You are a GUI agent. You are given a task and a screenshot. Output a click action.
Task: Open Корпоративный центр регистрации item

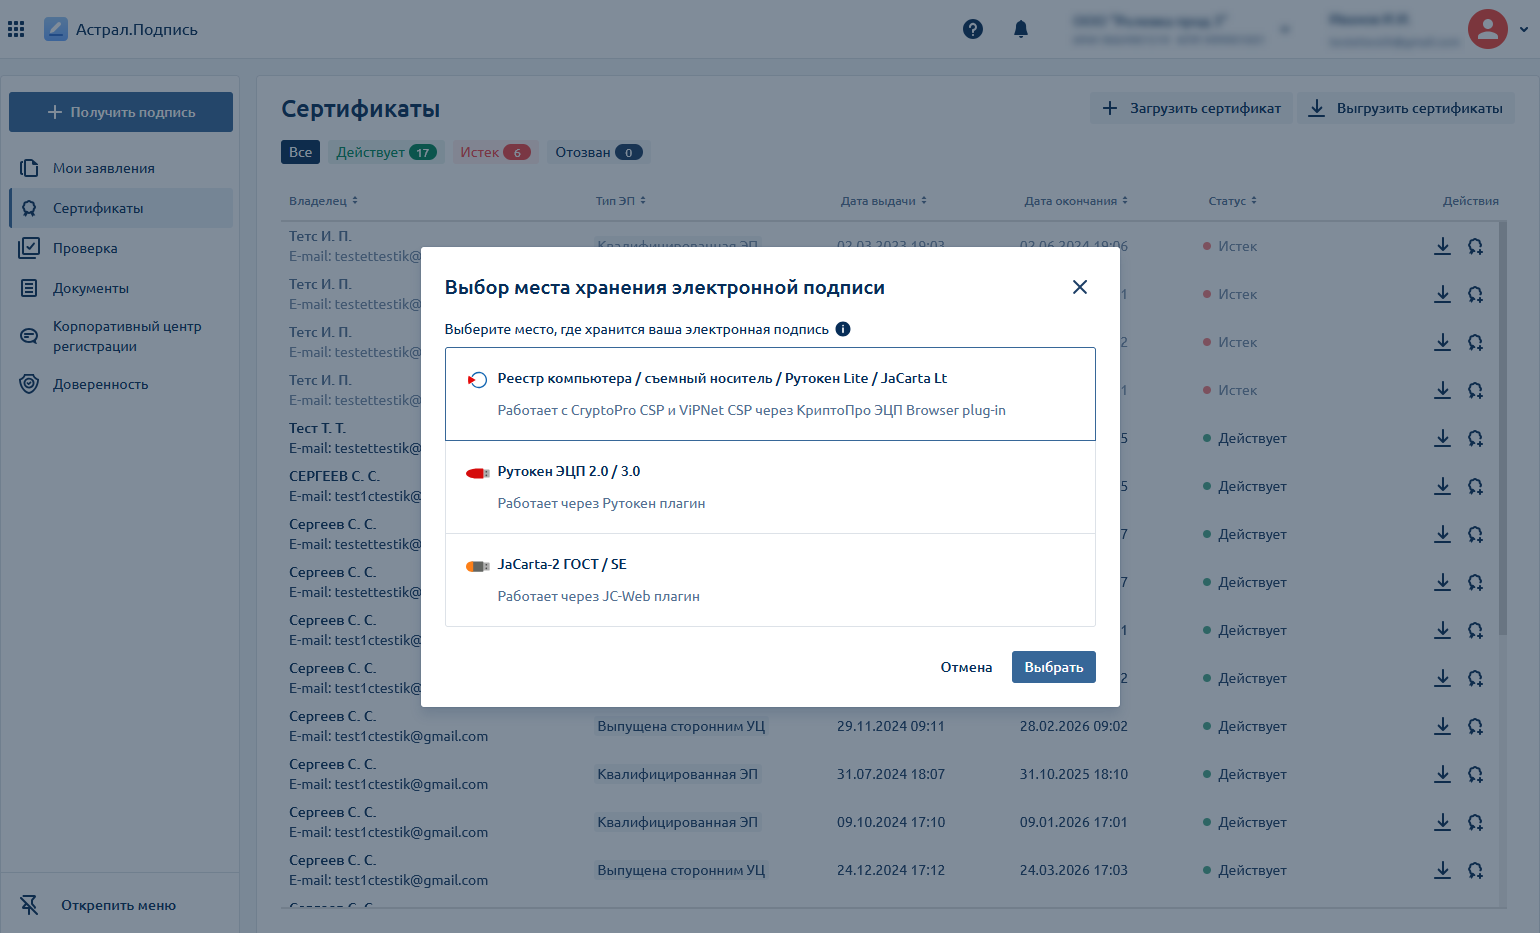tap(121, 336)
